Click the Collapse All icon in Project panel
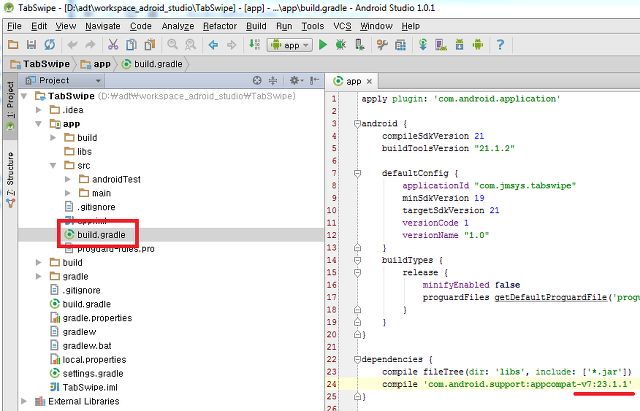Screen dimensions: 640x411 (x=273, y=80)
